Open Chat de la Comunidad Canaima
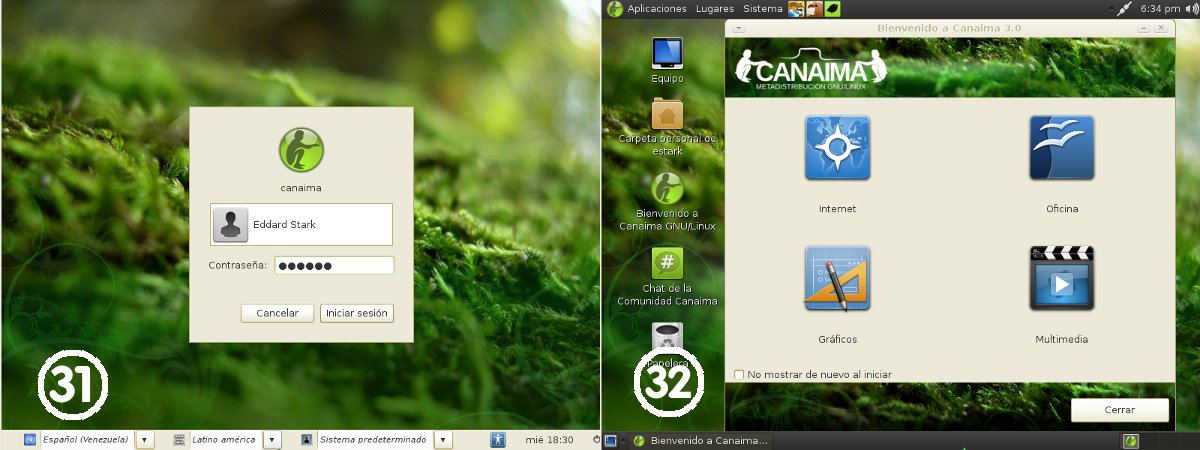The height and width of the screenshot is (450, 1200). click(x=667, y=263)
